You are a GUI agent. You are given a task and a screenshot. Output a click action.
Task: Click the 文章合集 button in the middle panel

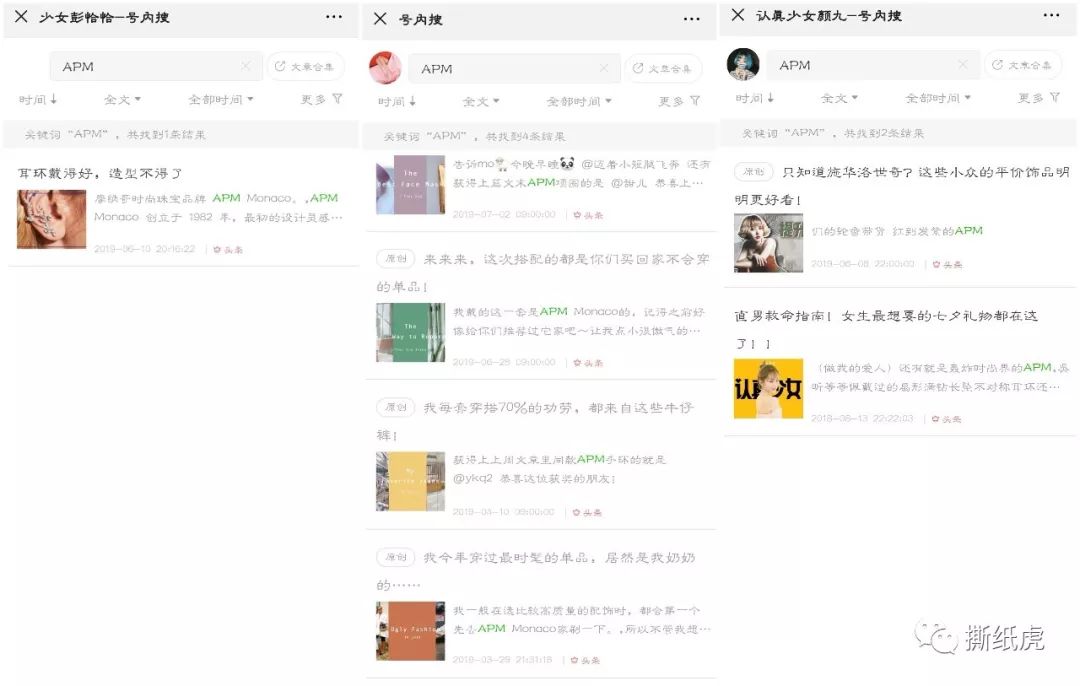tap(664, 68)
